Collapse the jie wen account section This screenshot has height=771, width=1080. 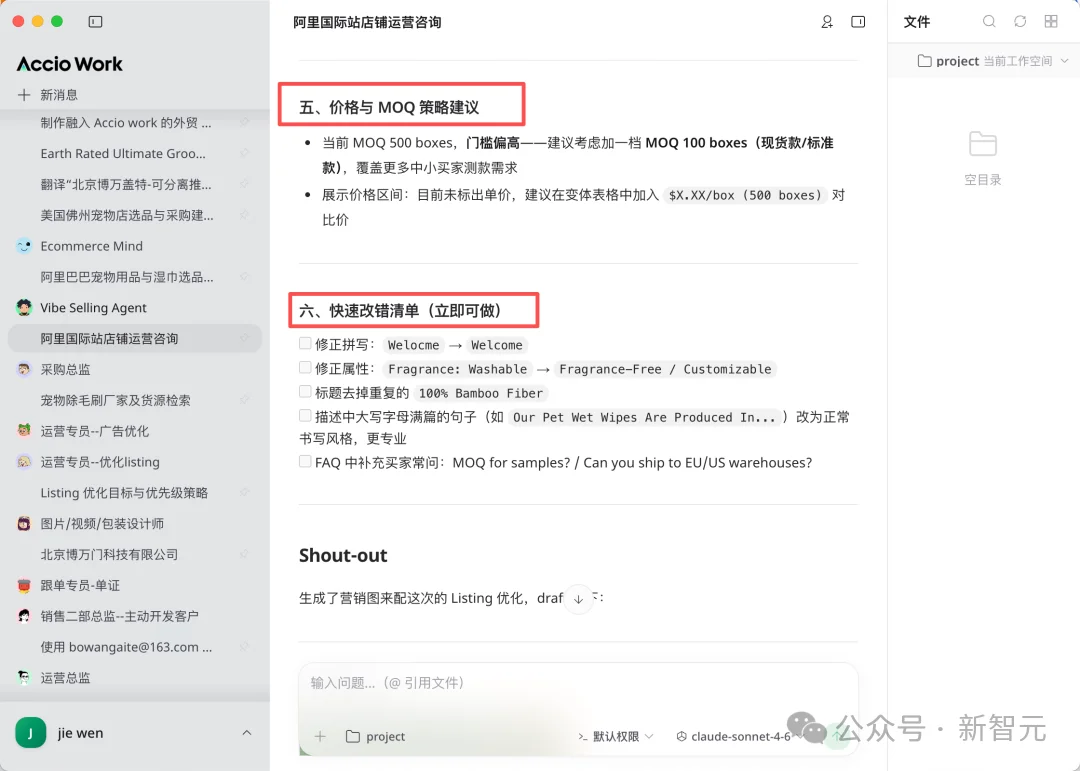pos(246,732)
